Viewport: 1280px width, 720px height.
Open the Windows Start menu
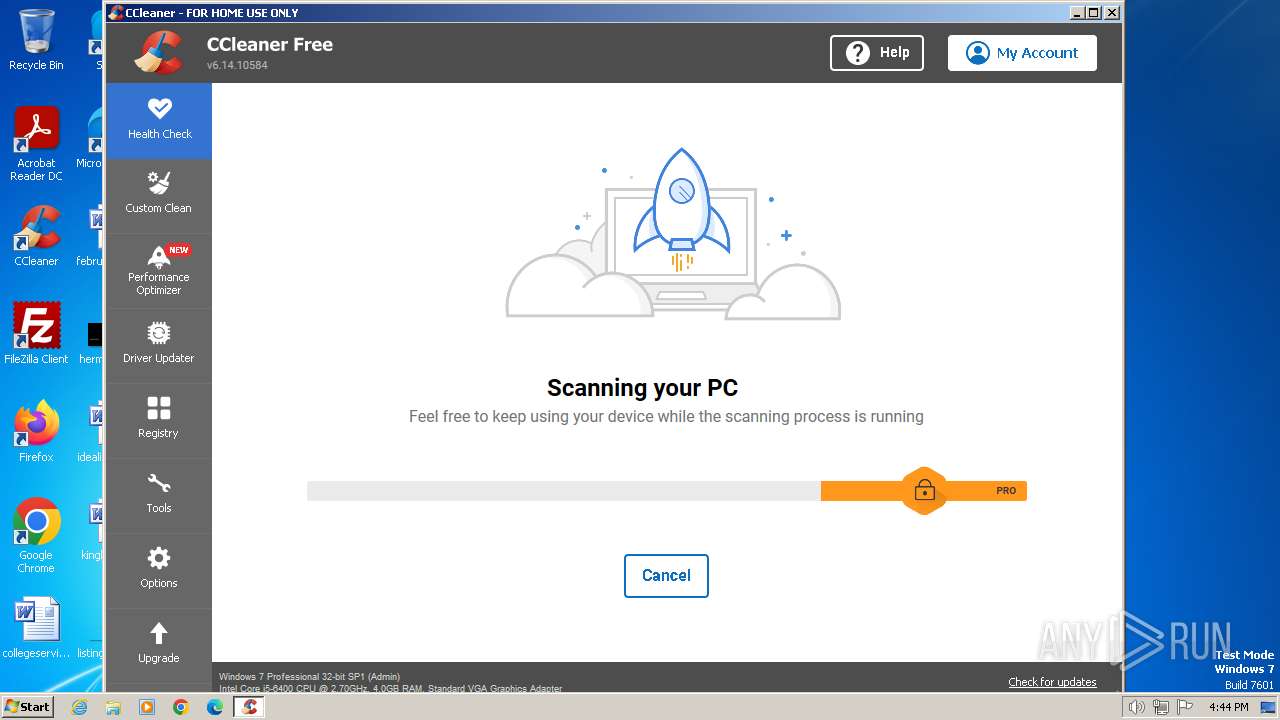[x=28, y=706]
